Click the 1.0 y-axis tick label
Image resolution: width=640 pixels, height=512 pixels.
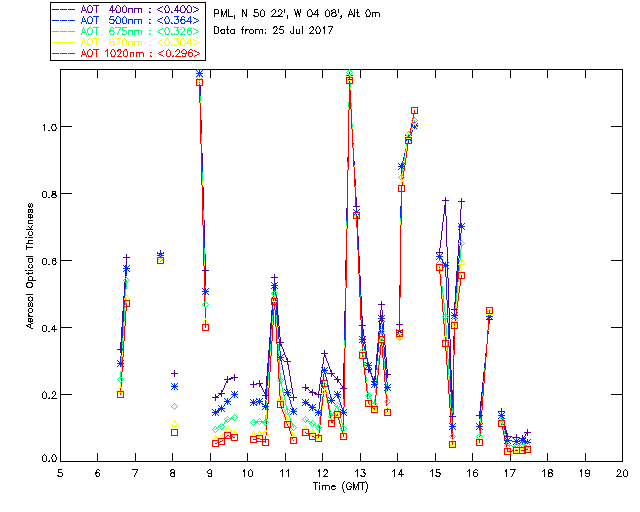click(x=49, y=127)
